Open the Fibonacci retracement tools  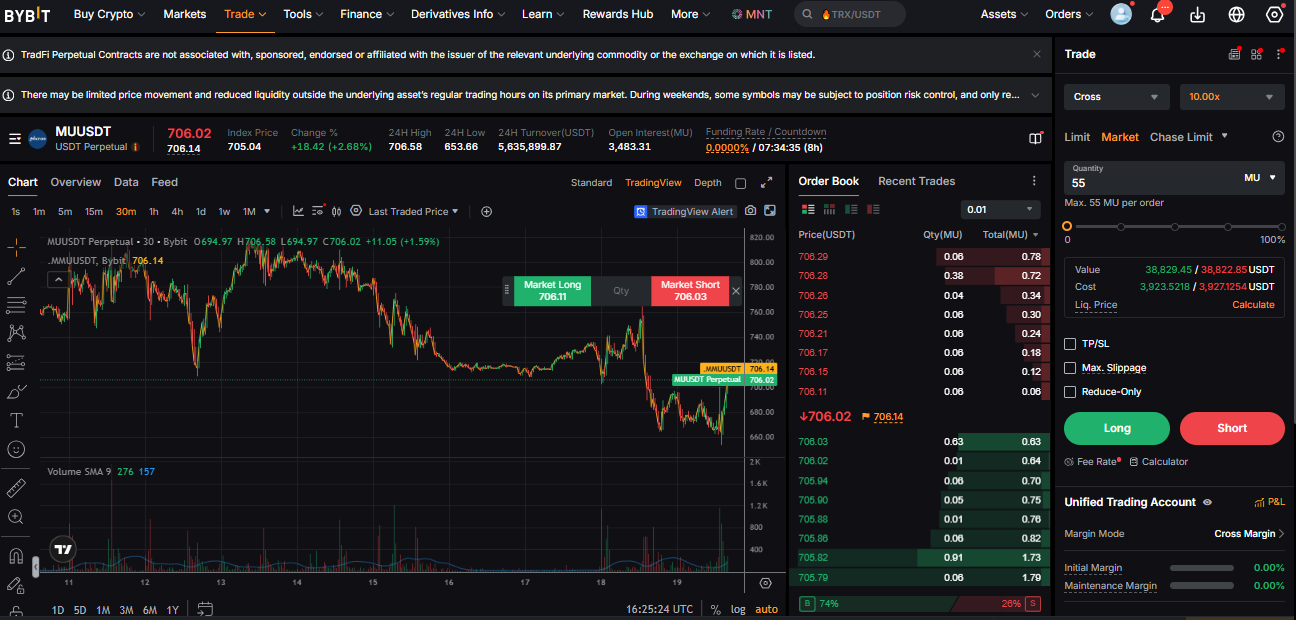(x=16, y=305)
